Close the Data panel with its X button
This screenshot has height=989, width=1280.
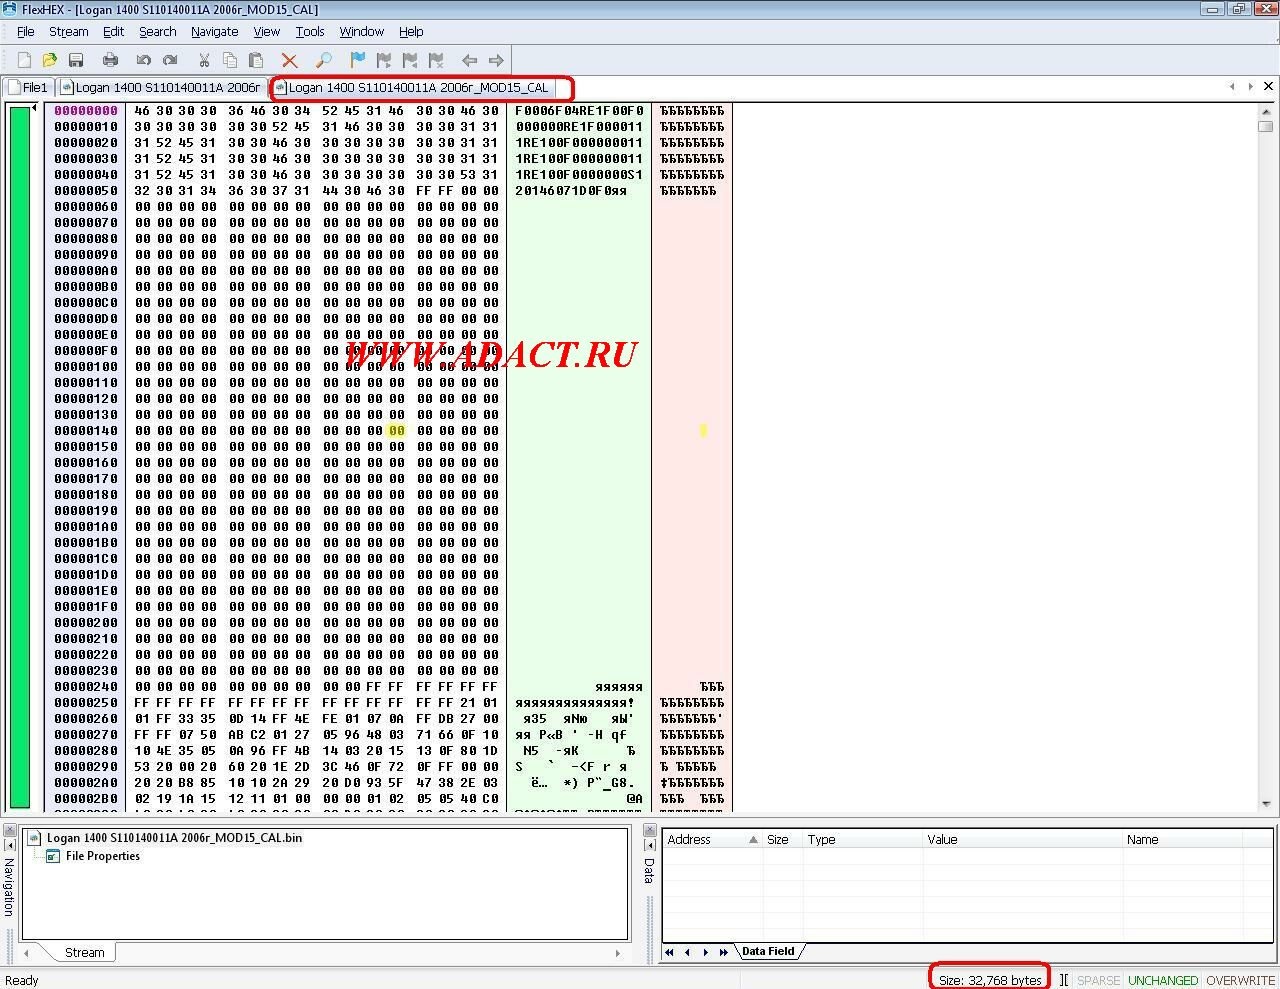coord(649,831)
